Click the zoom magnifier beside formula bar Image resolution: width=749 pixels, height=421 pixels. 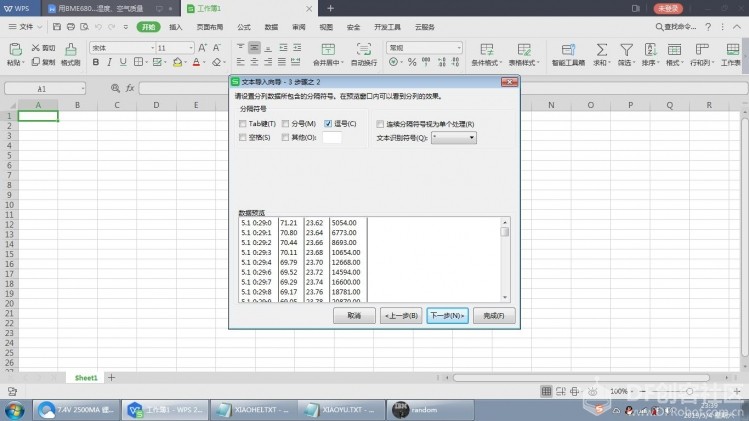115,88
